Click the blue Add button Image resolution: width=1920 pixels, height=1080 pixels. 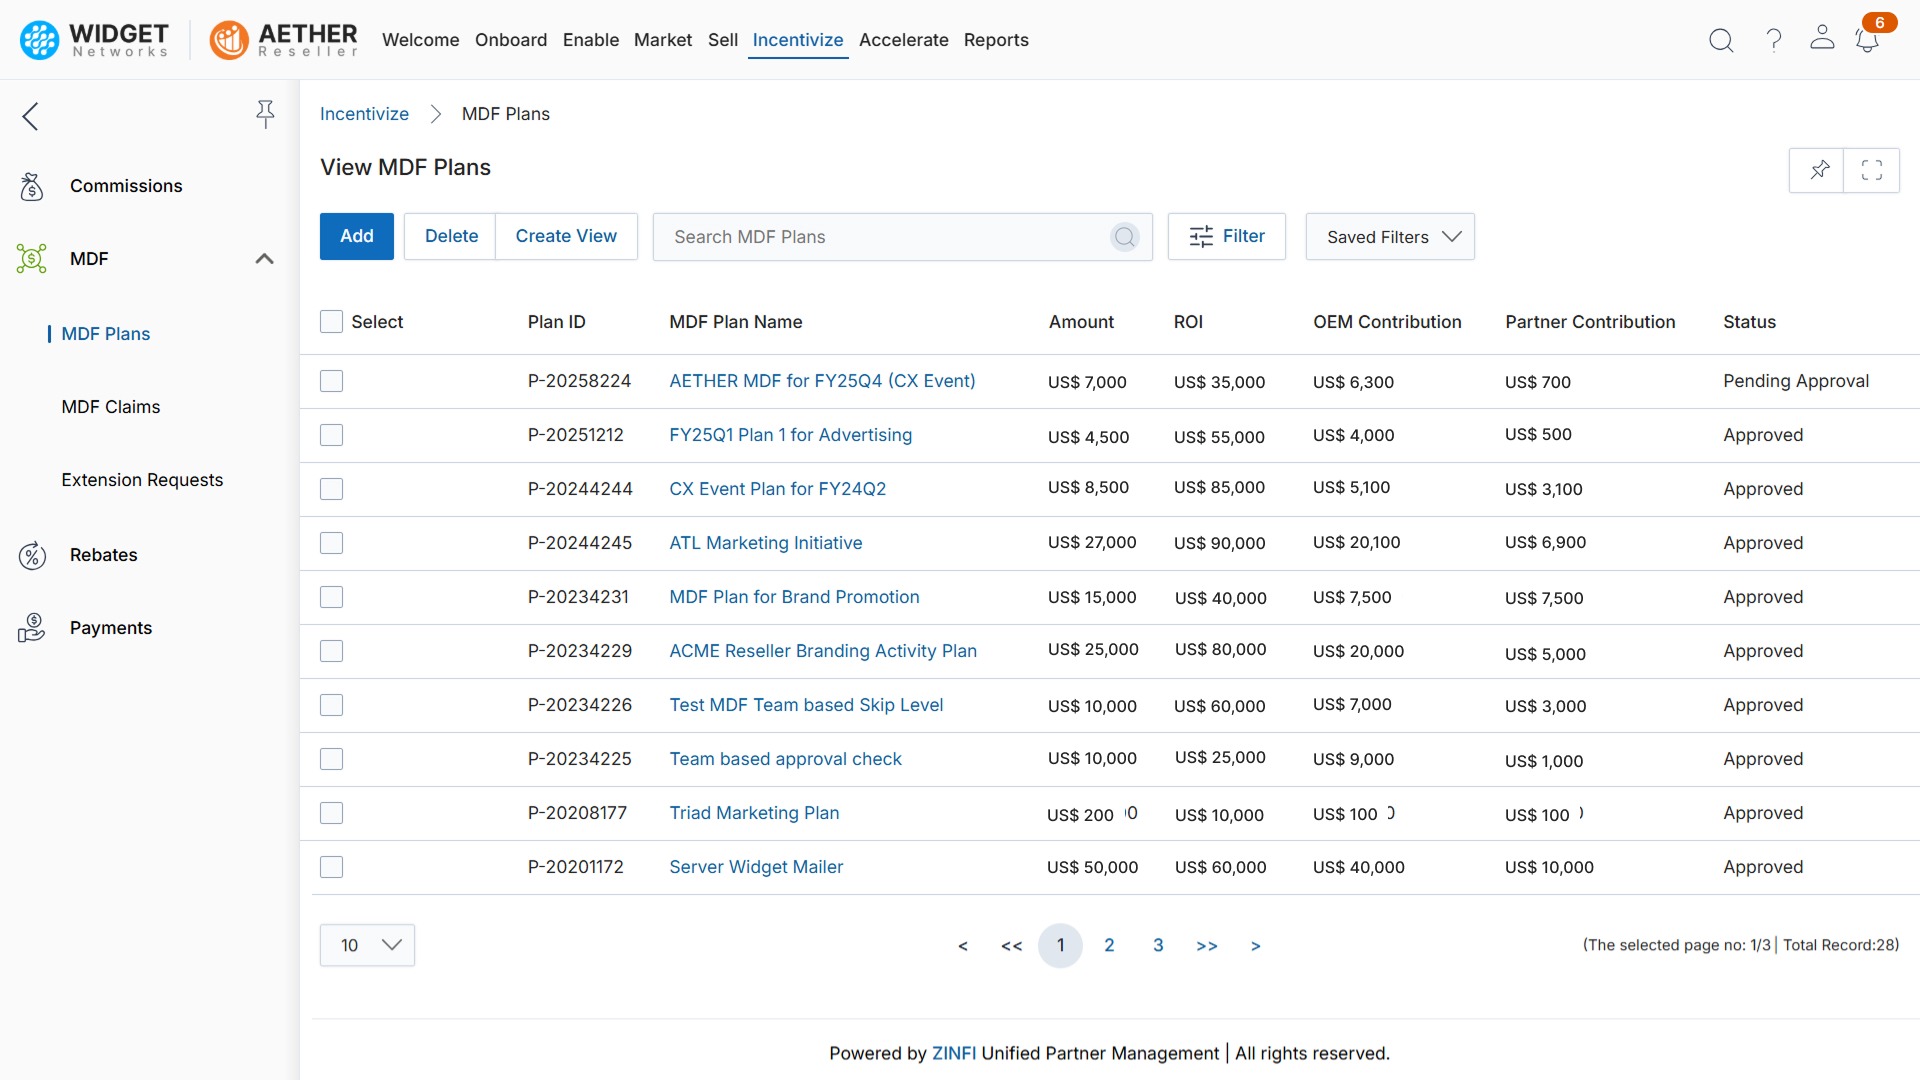tap(356, 236)
